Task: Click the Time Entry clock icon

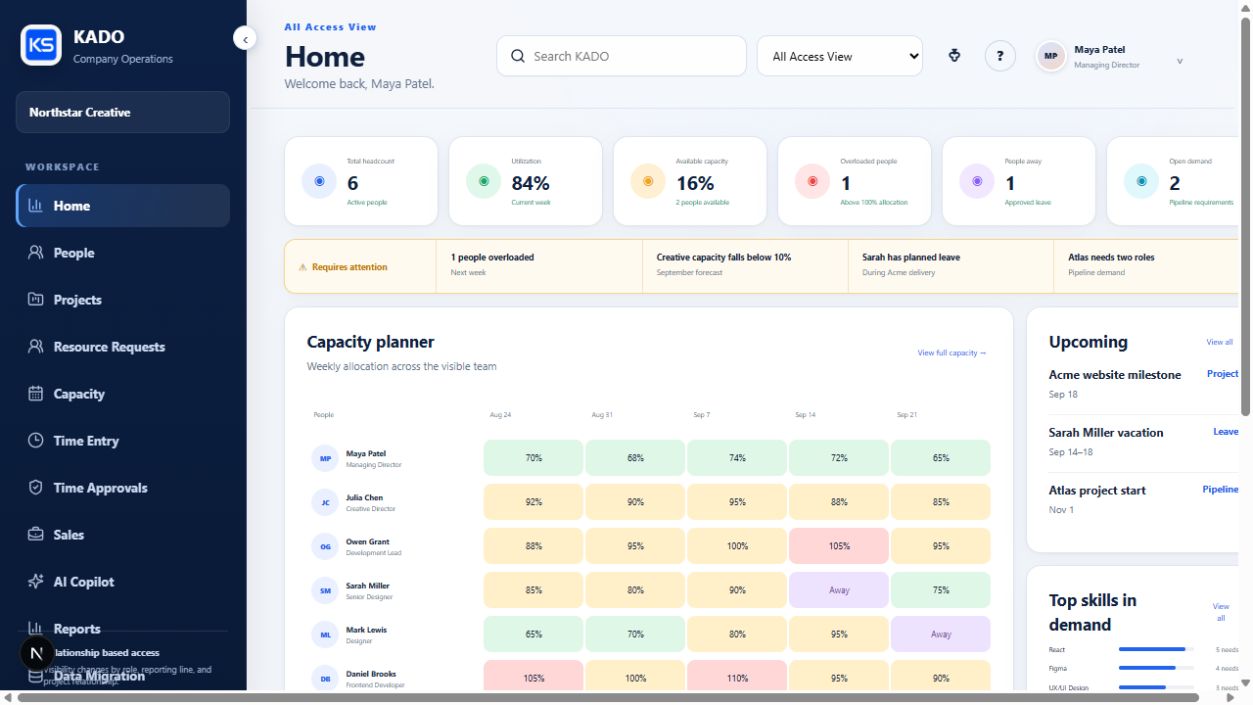Action: click(36, 440)
